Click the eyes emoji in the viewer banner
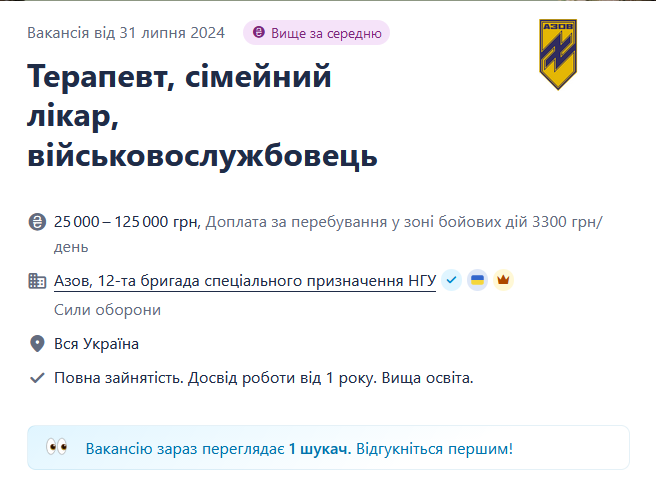 click(x=57, y=447)
